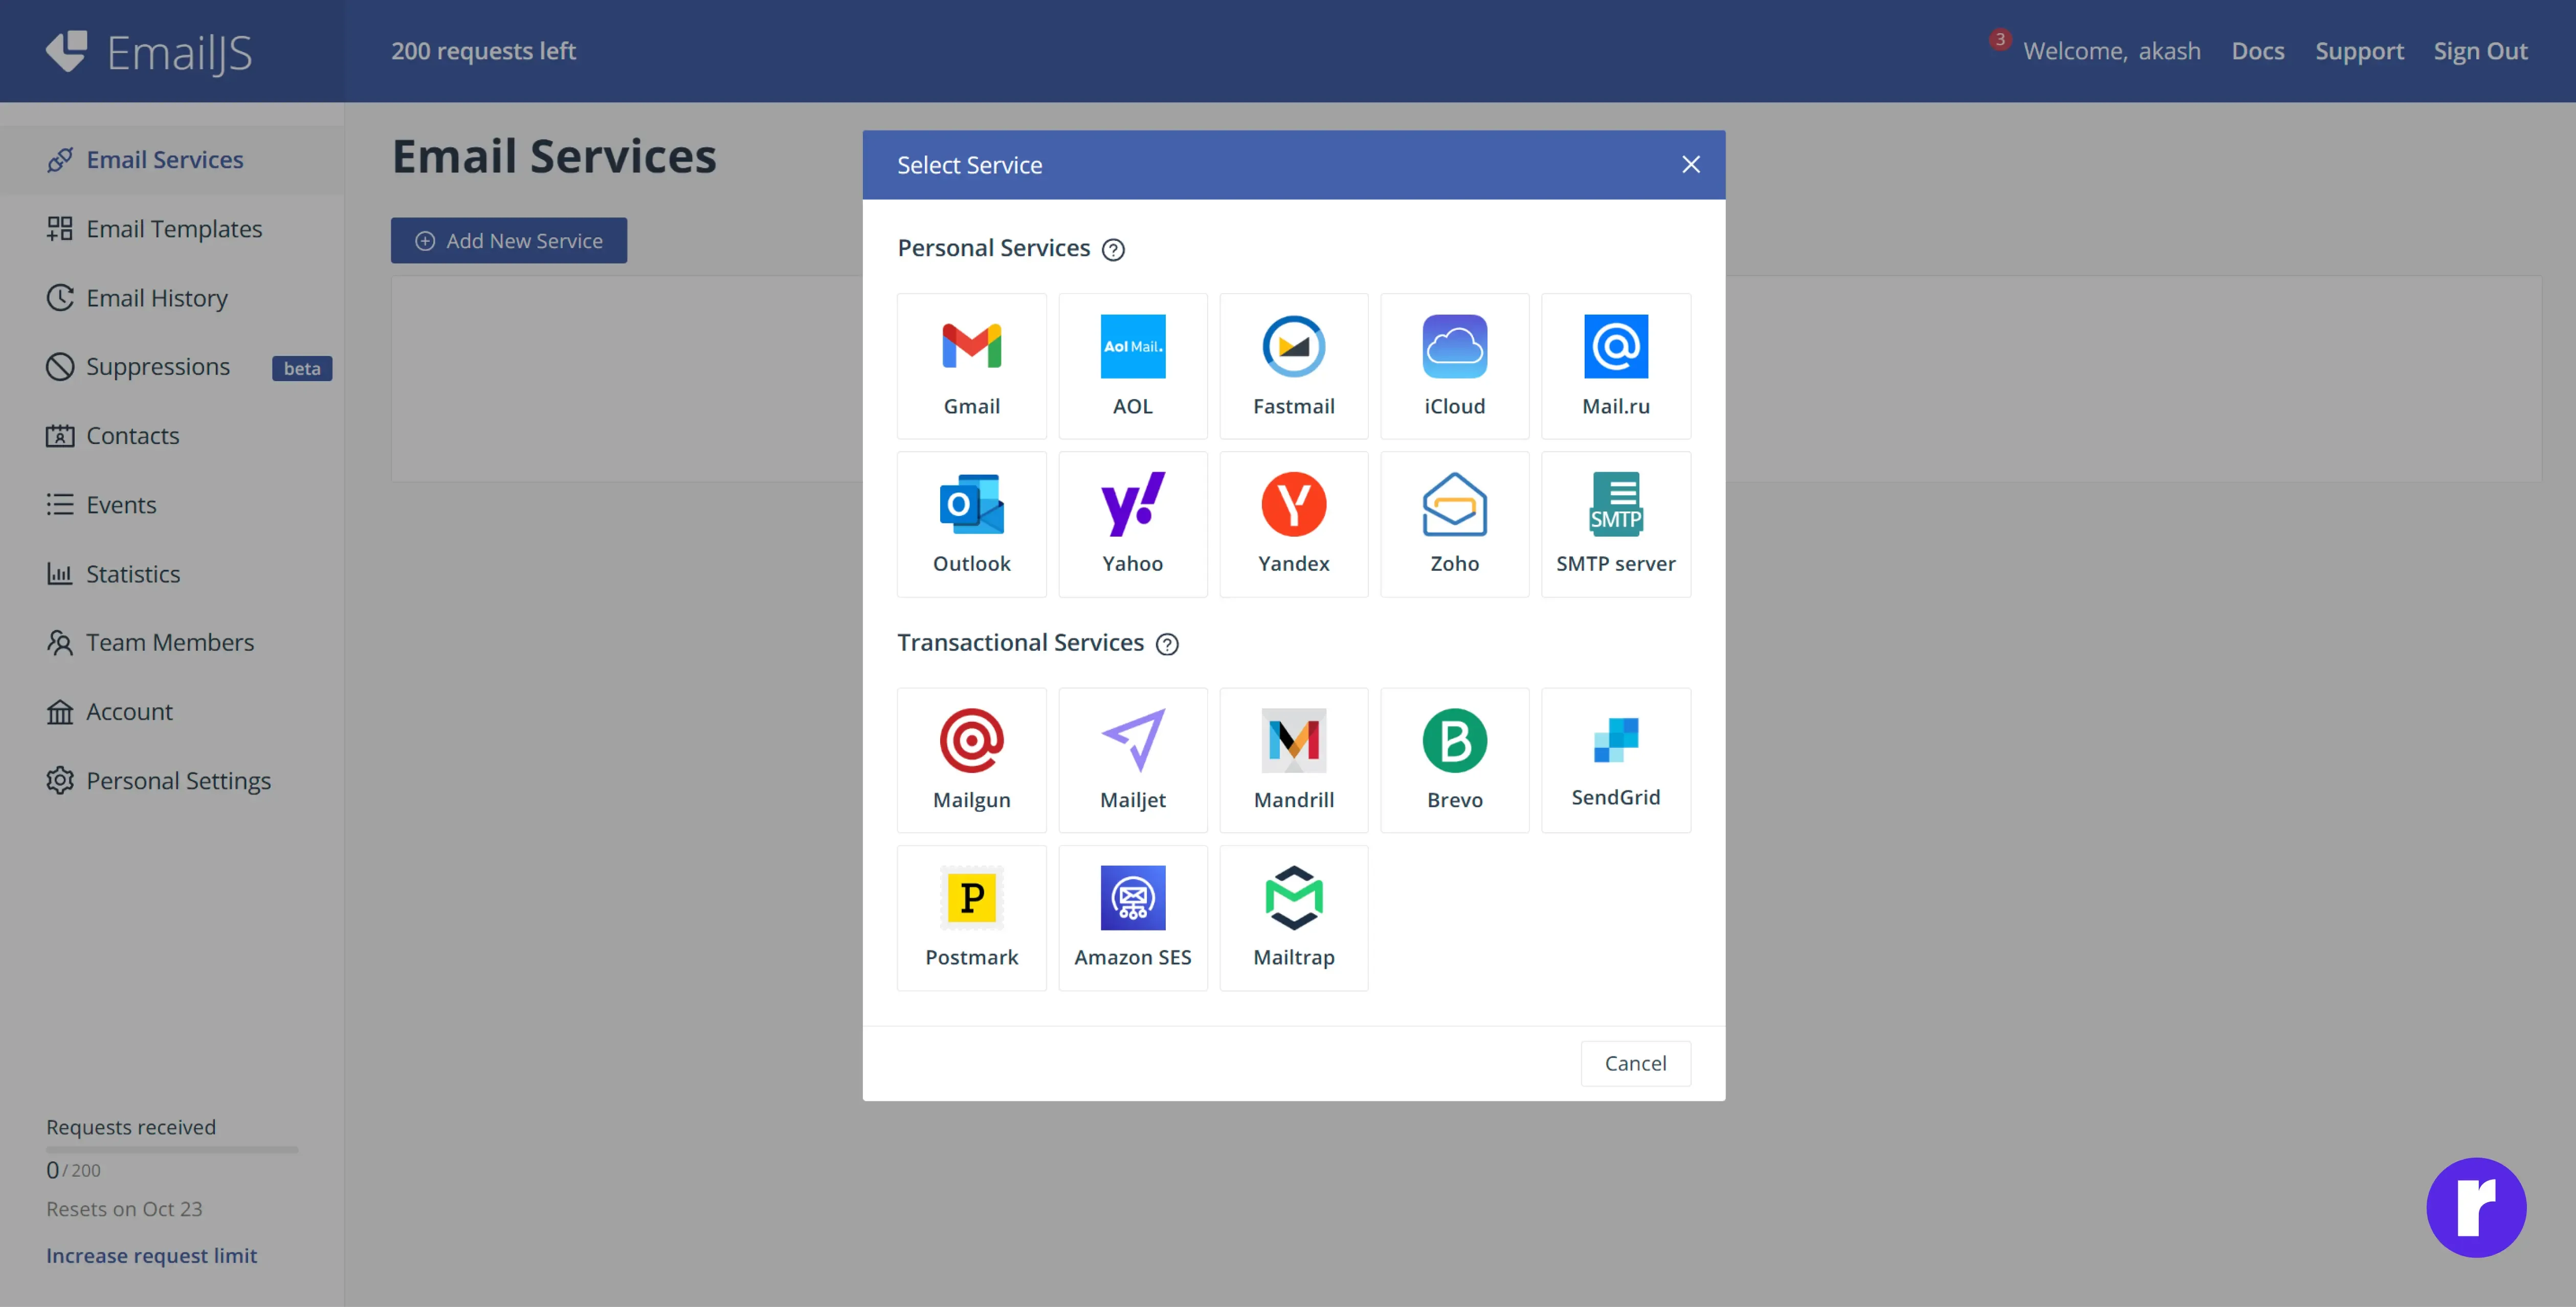Select the Zoho service
2576x1307 pixels.
(1454, 524)
